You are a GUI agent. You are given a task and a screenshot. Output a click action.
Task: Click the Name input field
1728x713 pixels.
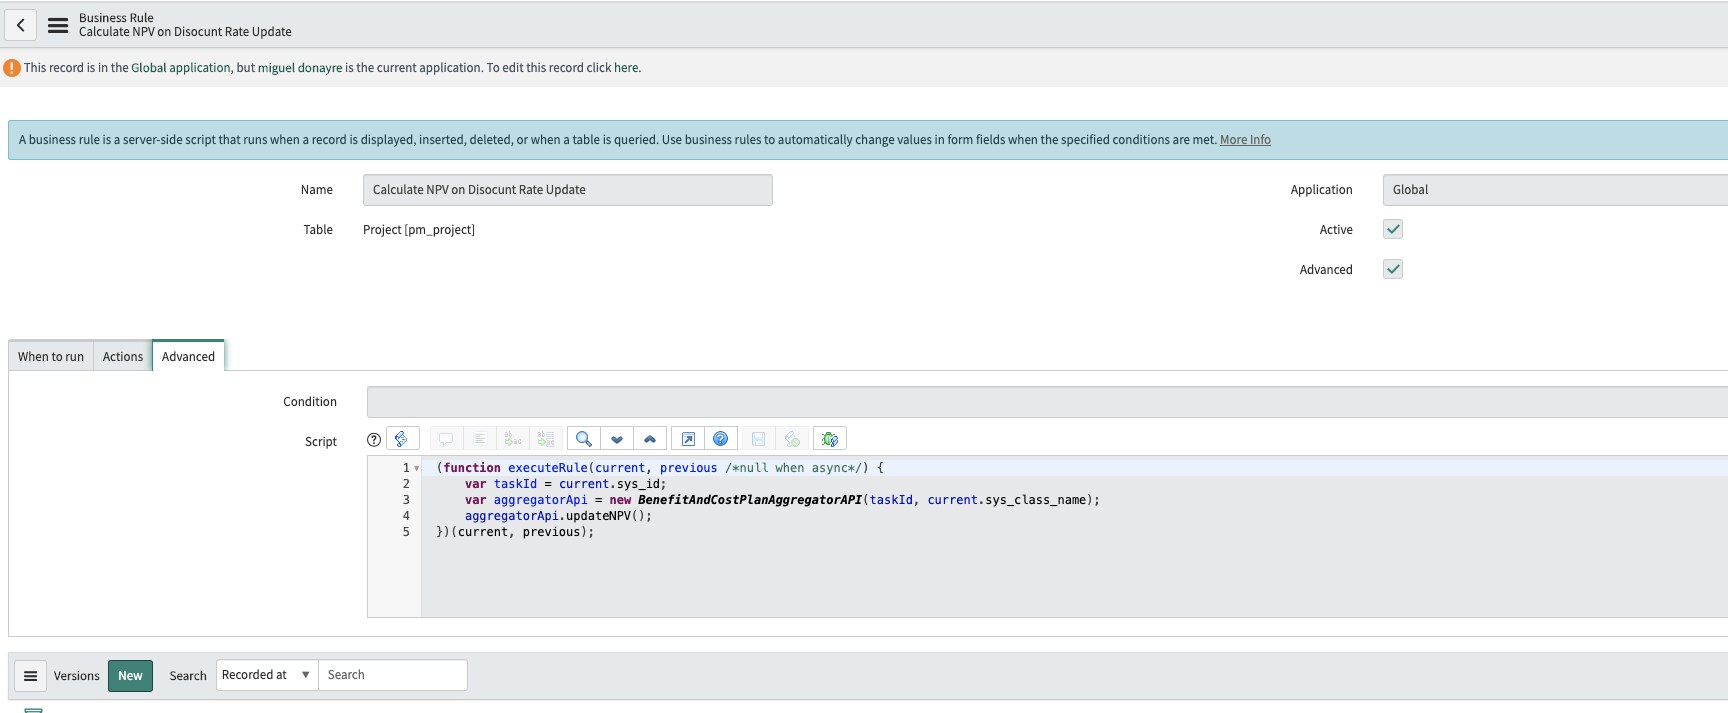[568, 190]
